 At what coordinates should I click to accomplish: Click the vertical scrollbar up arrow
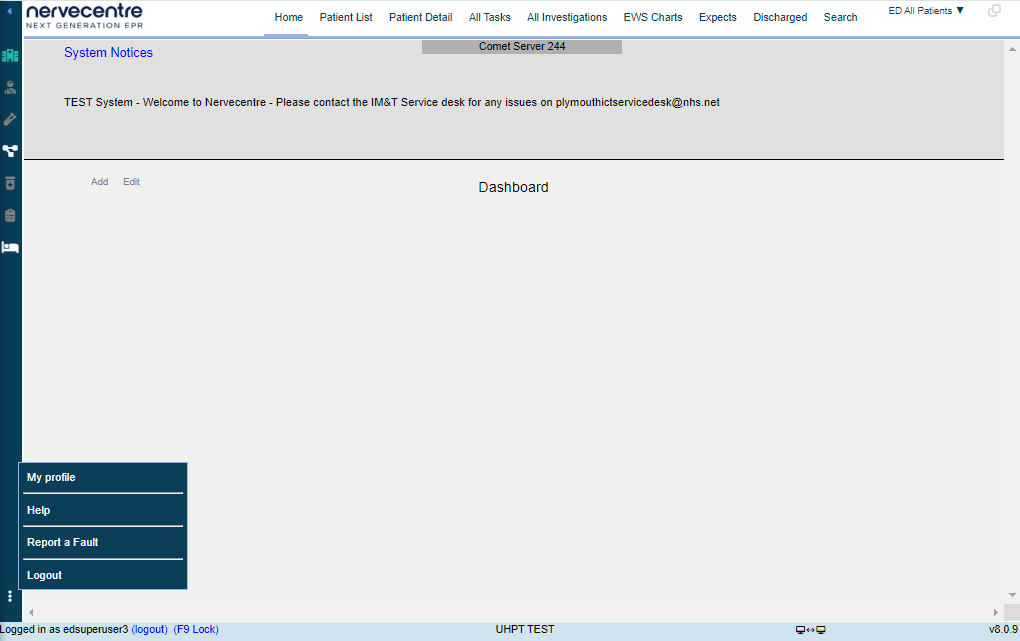click(x=1012, y=49)
